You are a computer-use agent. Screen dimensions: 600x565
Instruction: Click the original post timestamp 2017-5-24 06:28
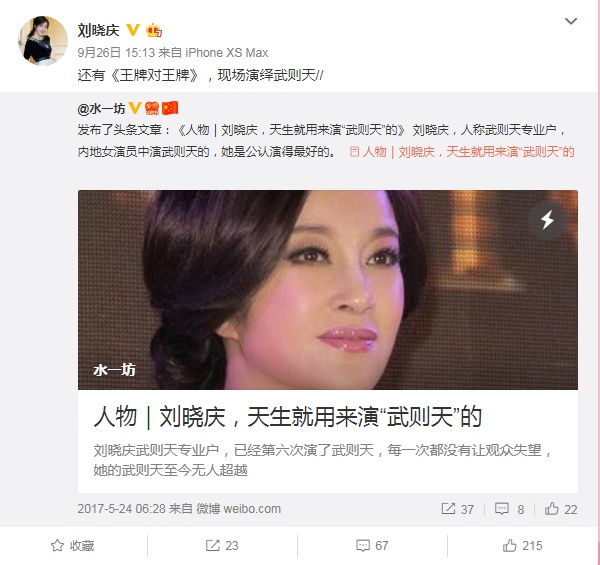(x=121, y=509)
